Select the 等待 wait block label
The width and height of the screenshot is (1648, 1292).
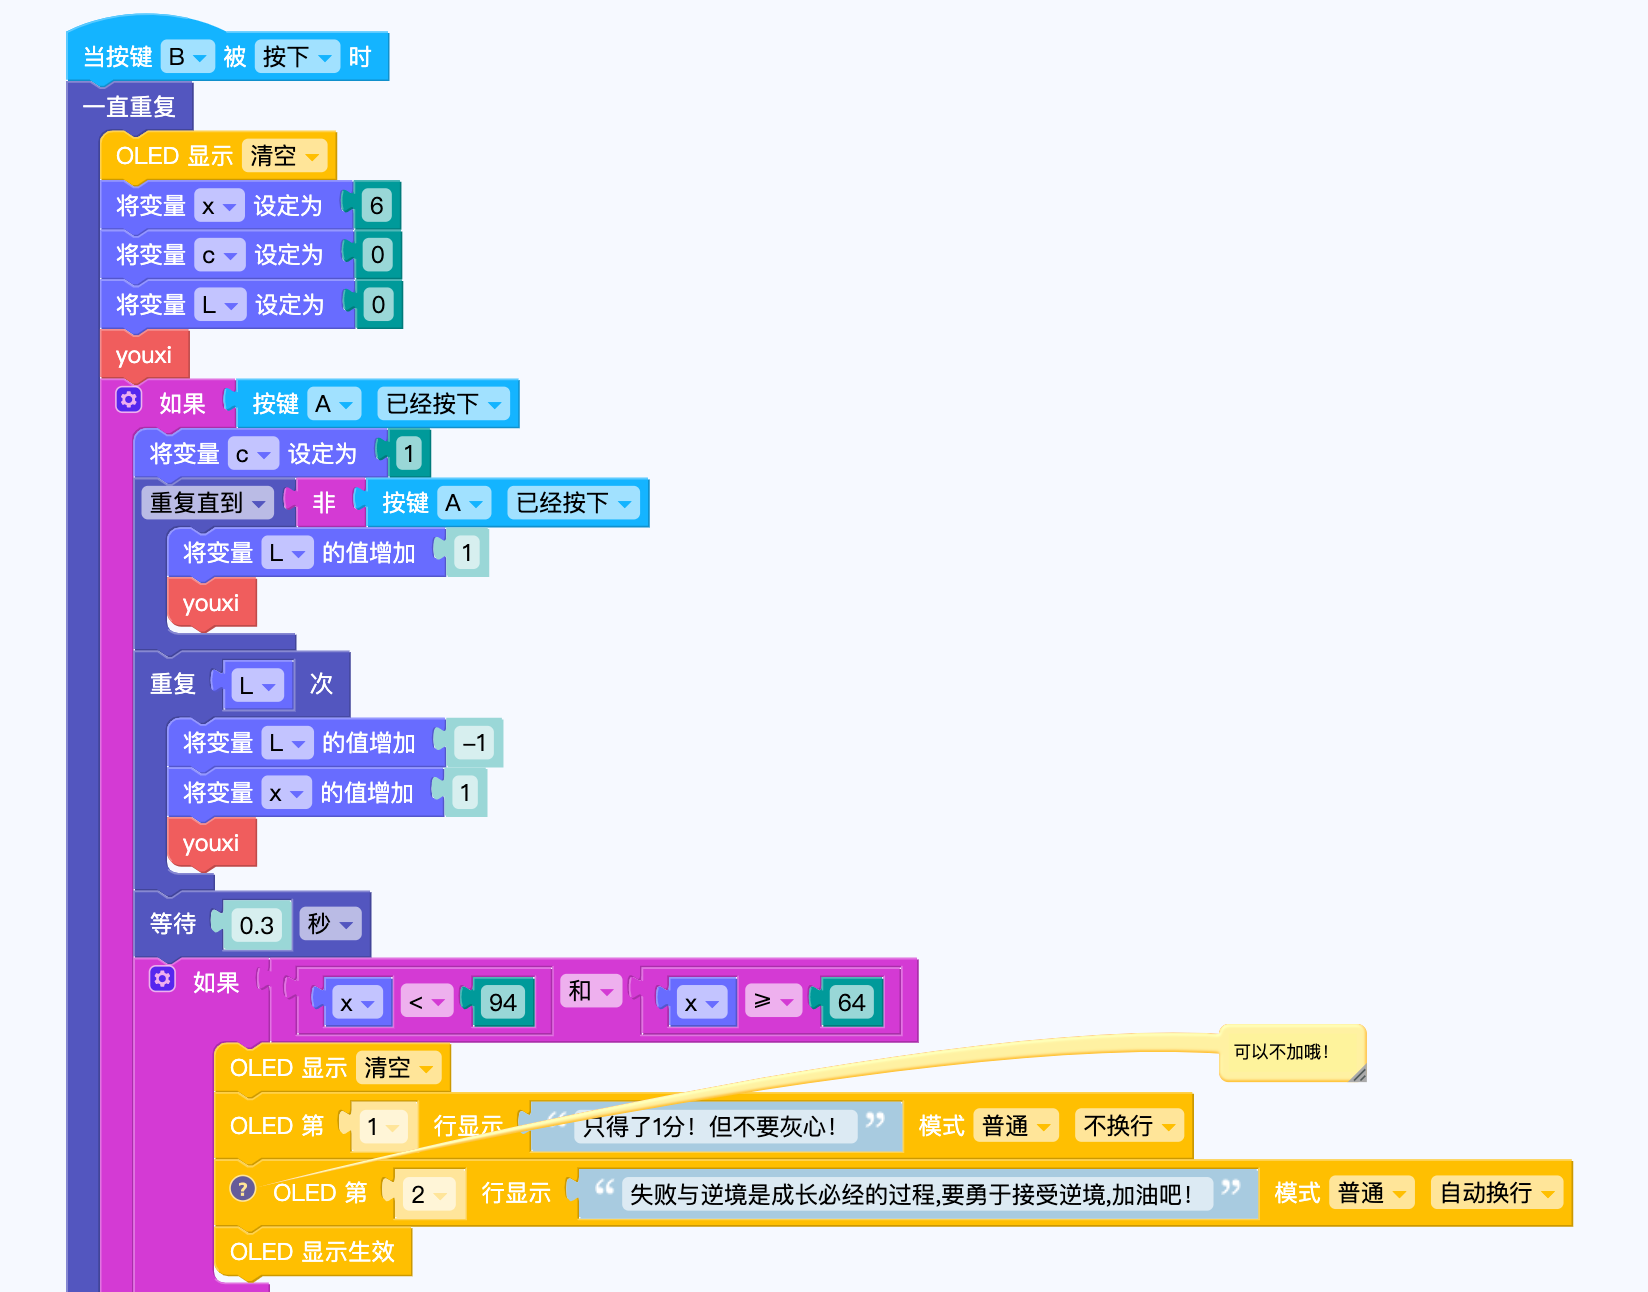point(173,923)
